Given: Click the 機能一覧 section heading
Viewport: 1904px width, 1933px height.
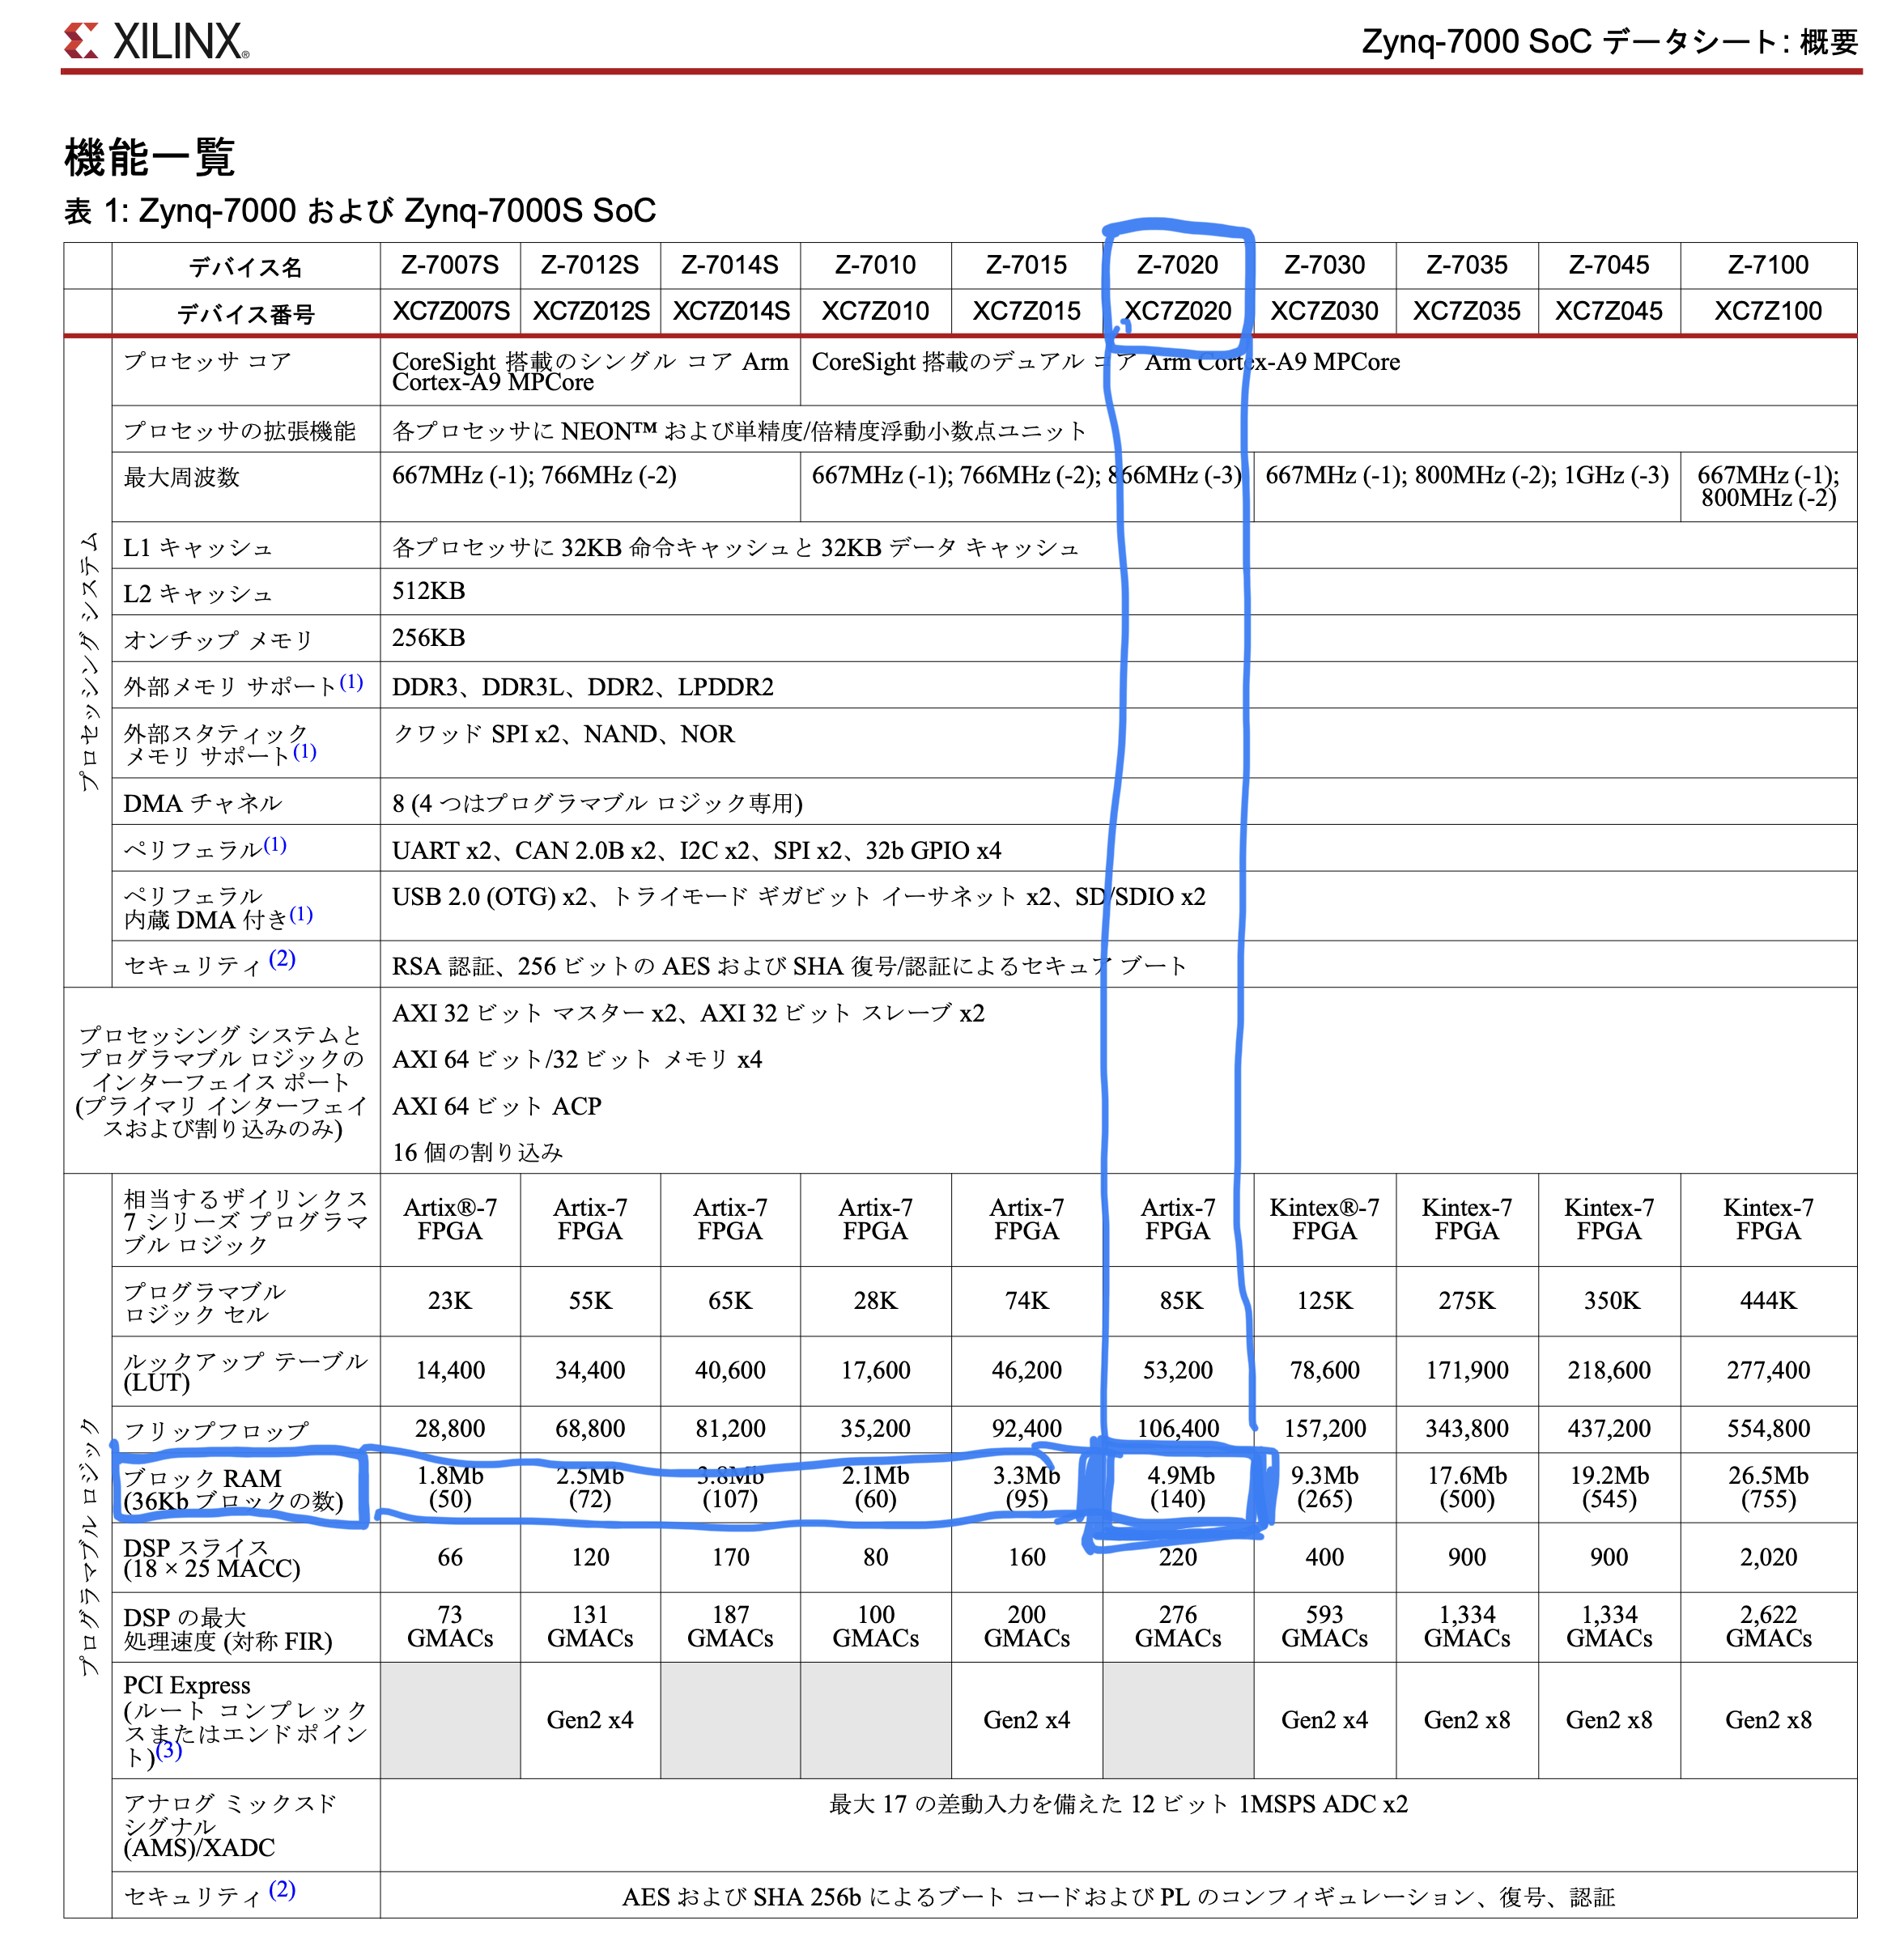Looking at the screenshot, I should pos(149,157).
